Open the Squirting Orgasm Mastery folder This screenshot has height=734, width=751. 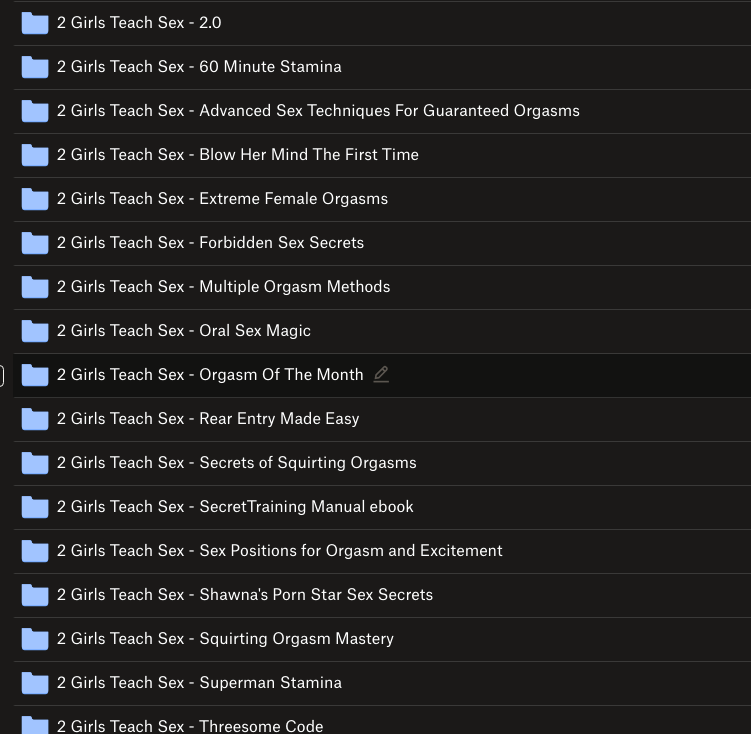point(225,639)
